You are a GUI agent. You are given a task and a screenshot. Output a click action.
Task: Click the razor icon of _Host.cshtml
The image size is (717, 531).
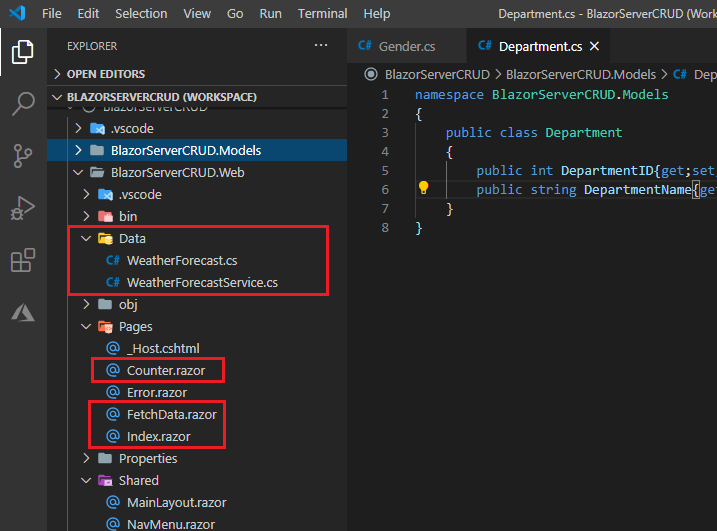113,348
